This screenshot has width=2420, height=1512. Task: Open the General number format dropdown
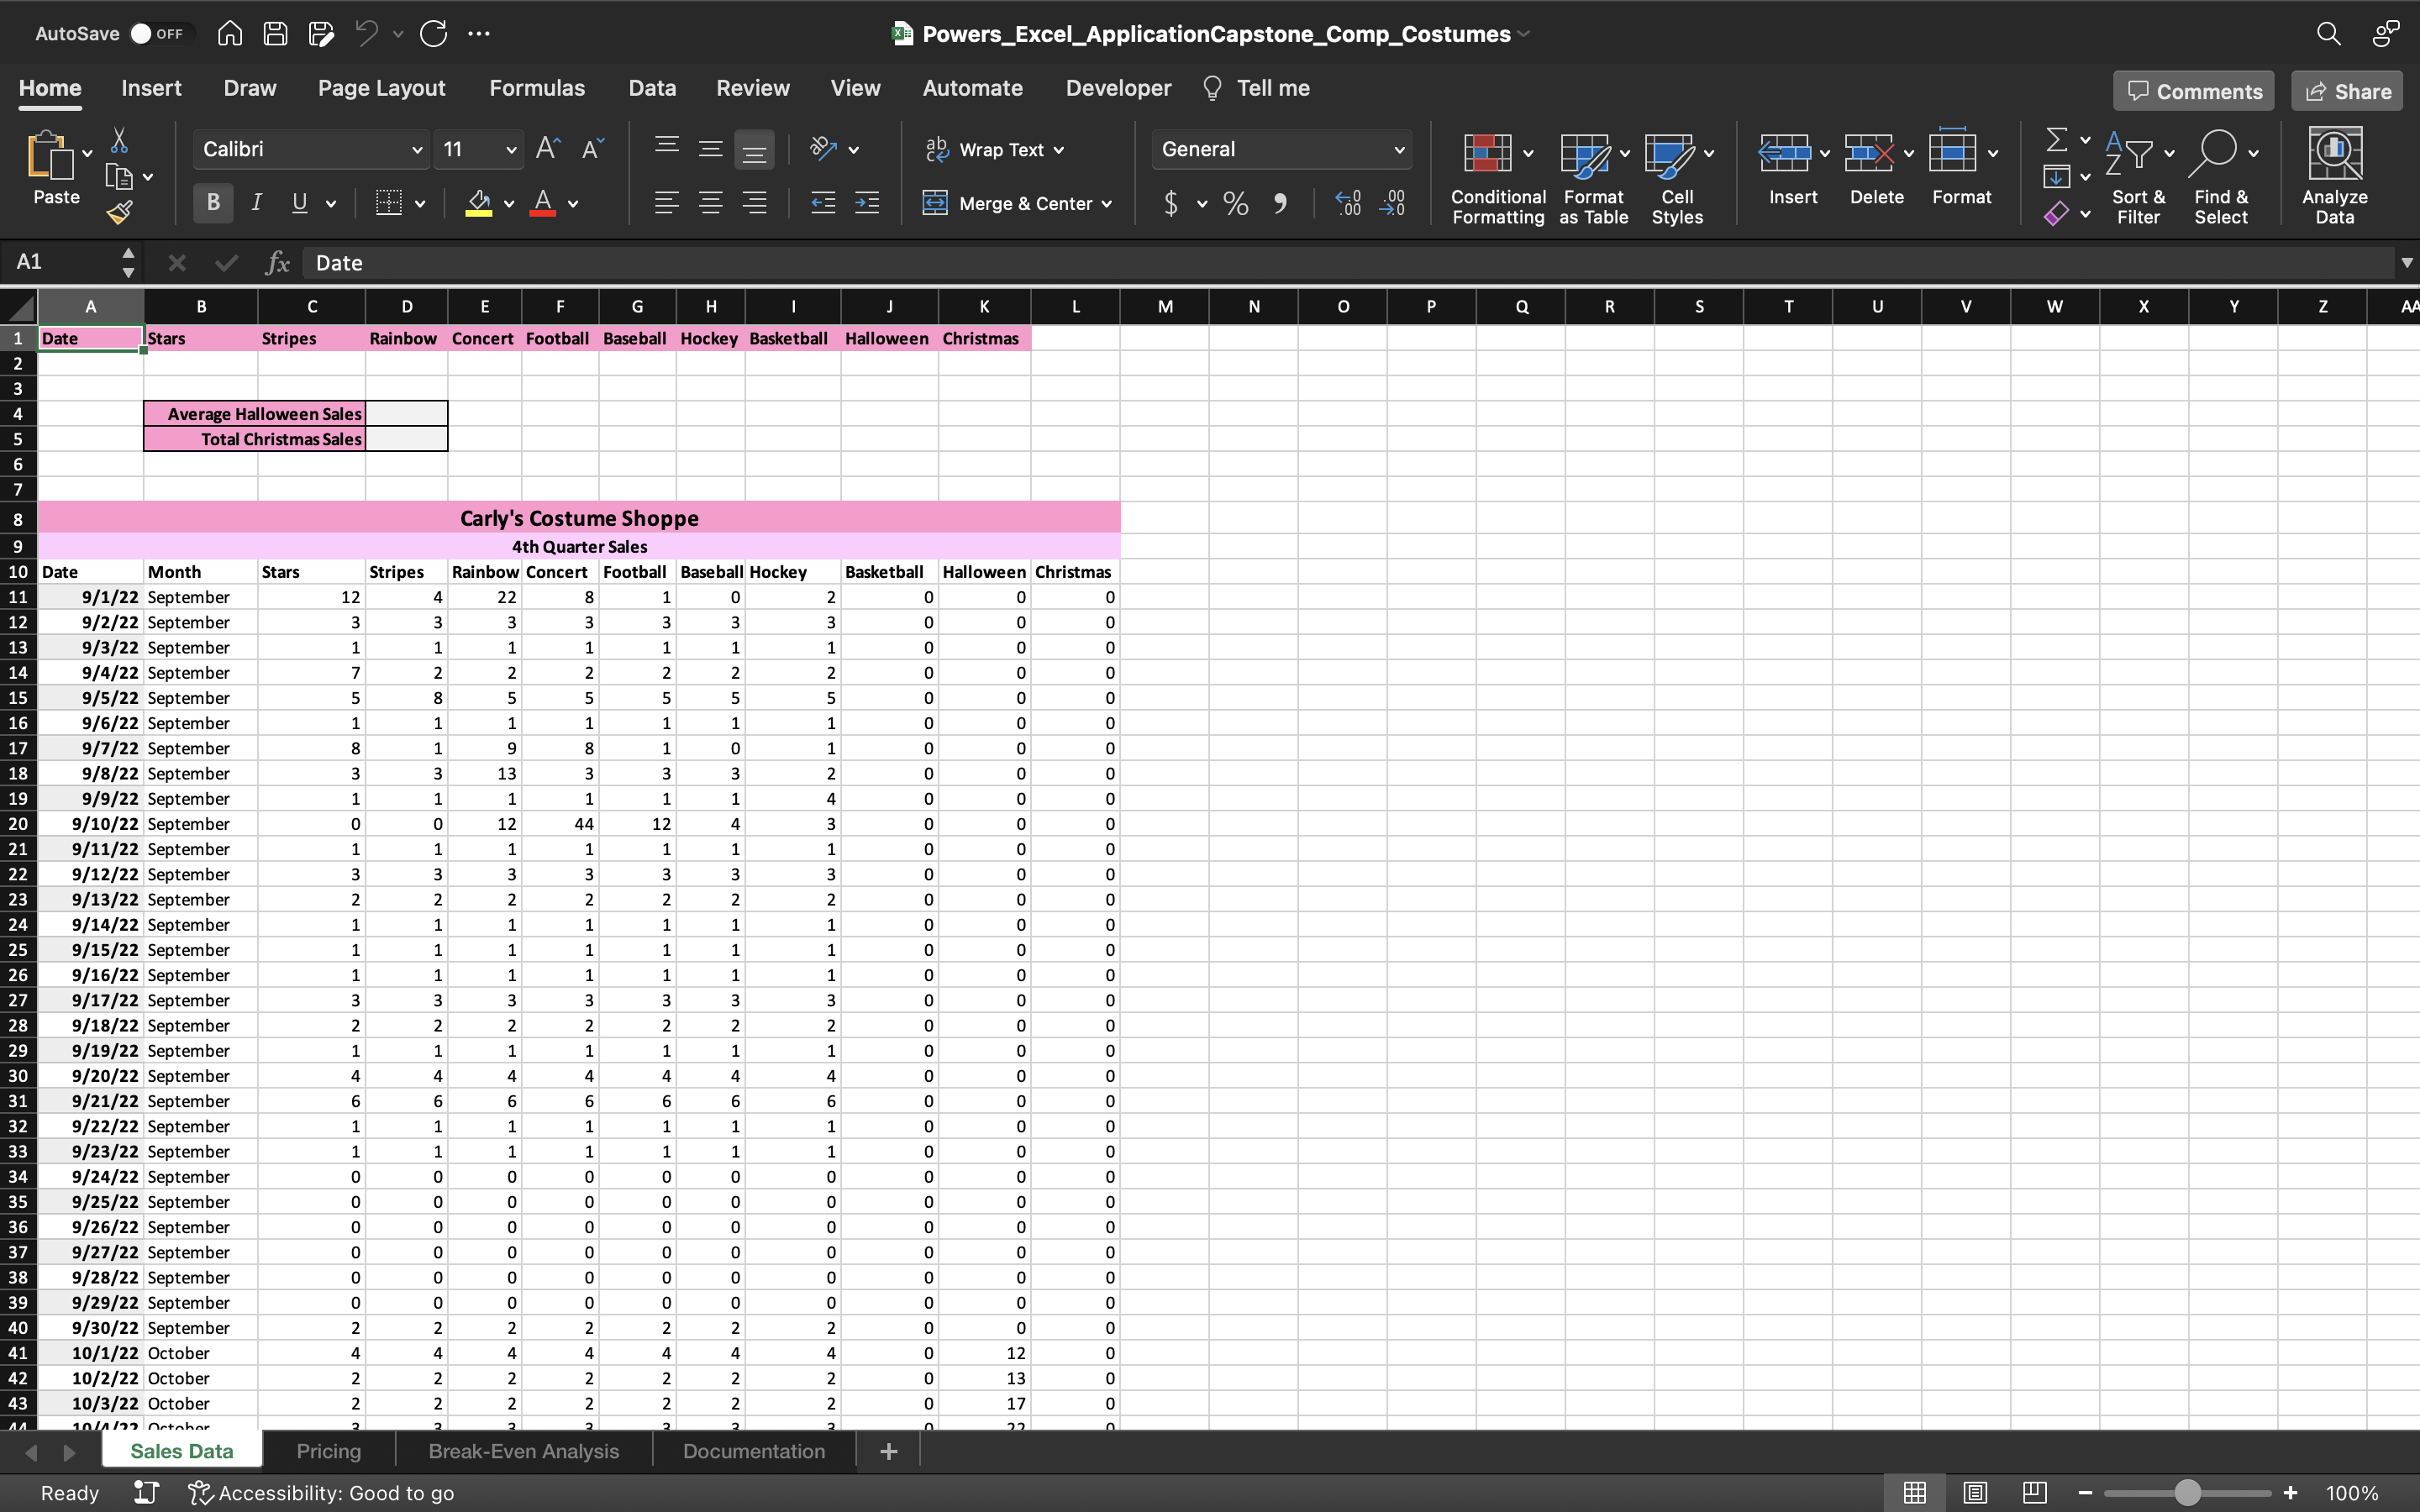1398,149
